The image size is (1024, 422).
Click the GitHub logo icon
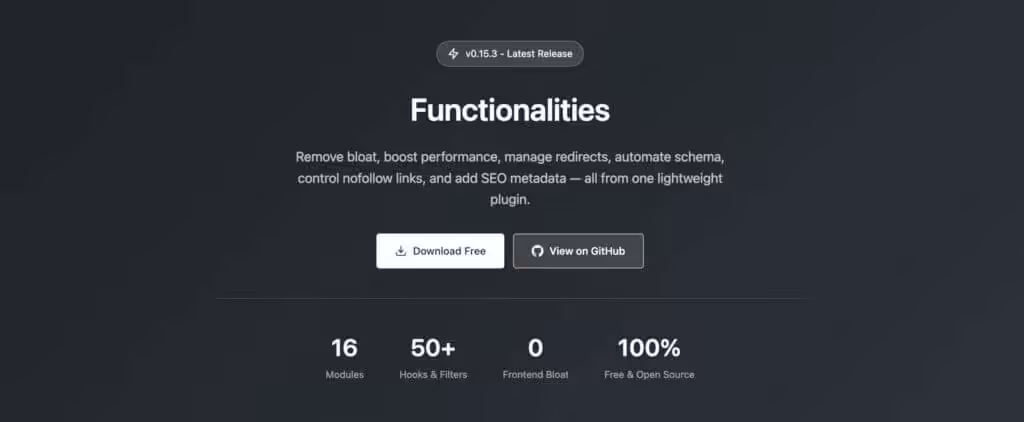click(x=537, y=251)
